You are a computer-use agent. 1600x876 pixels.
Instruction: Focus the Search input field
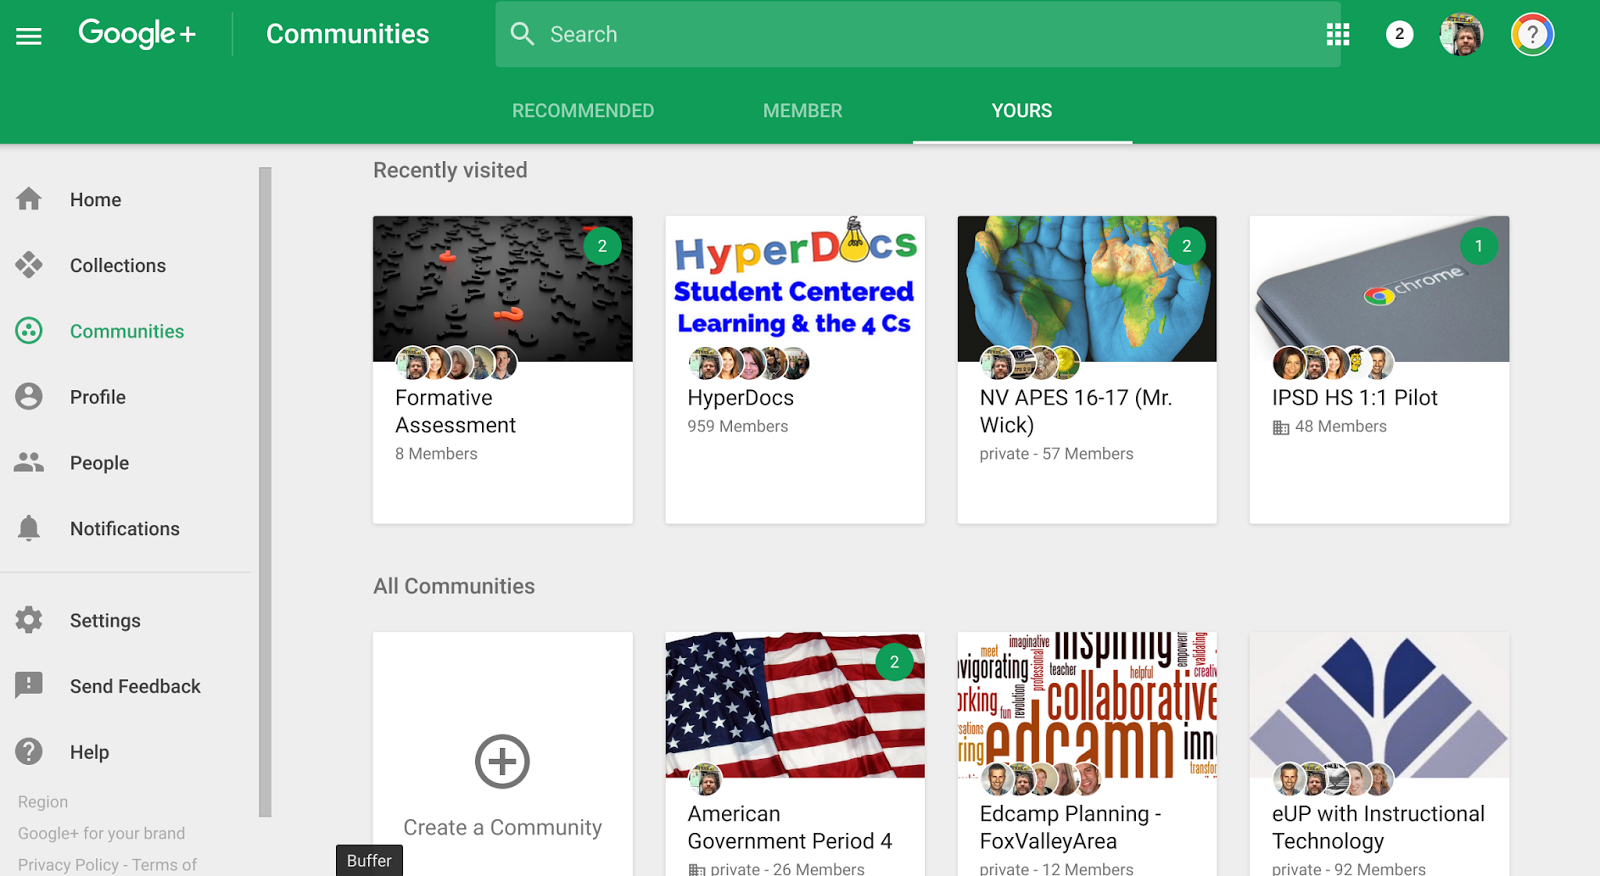pyautogui.click(x=918, y=34)
